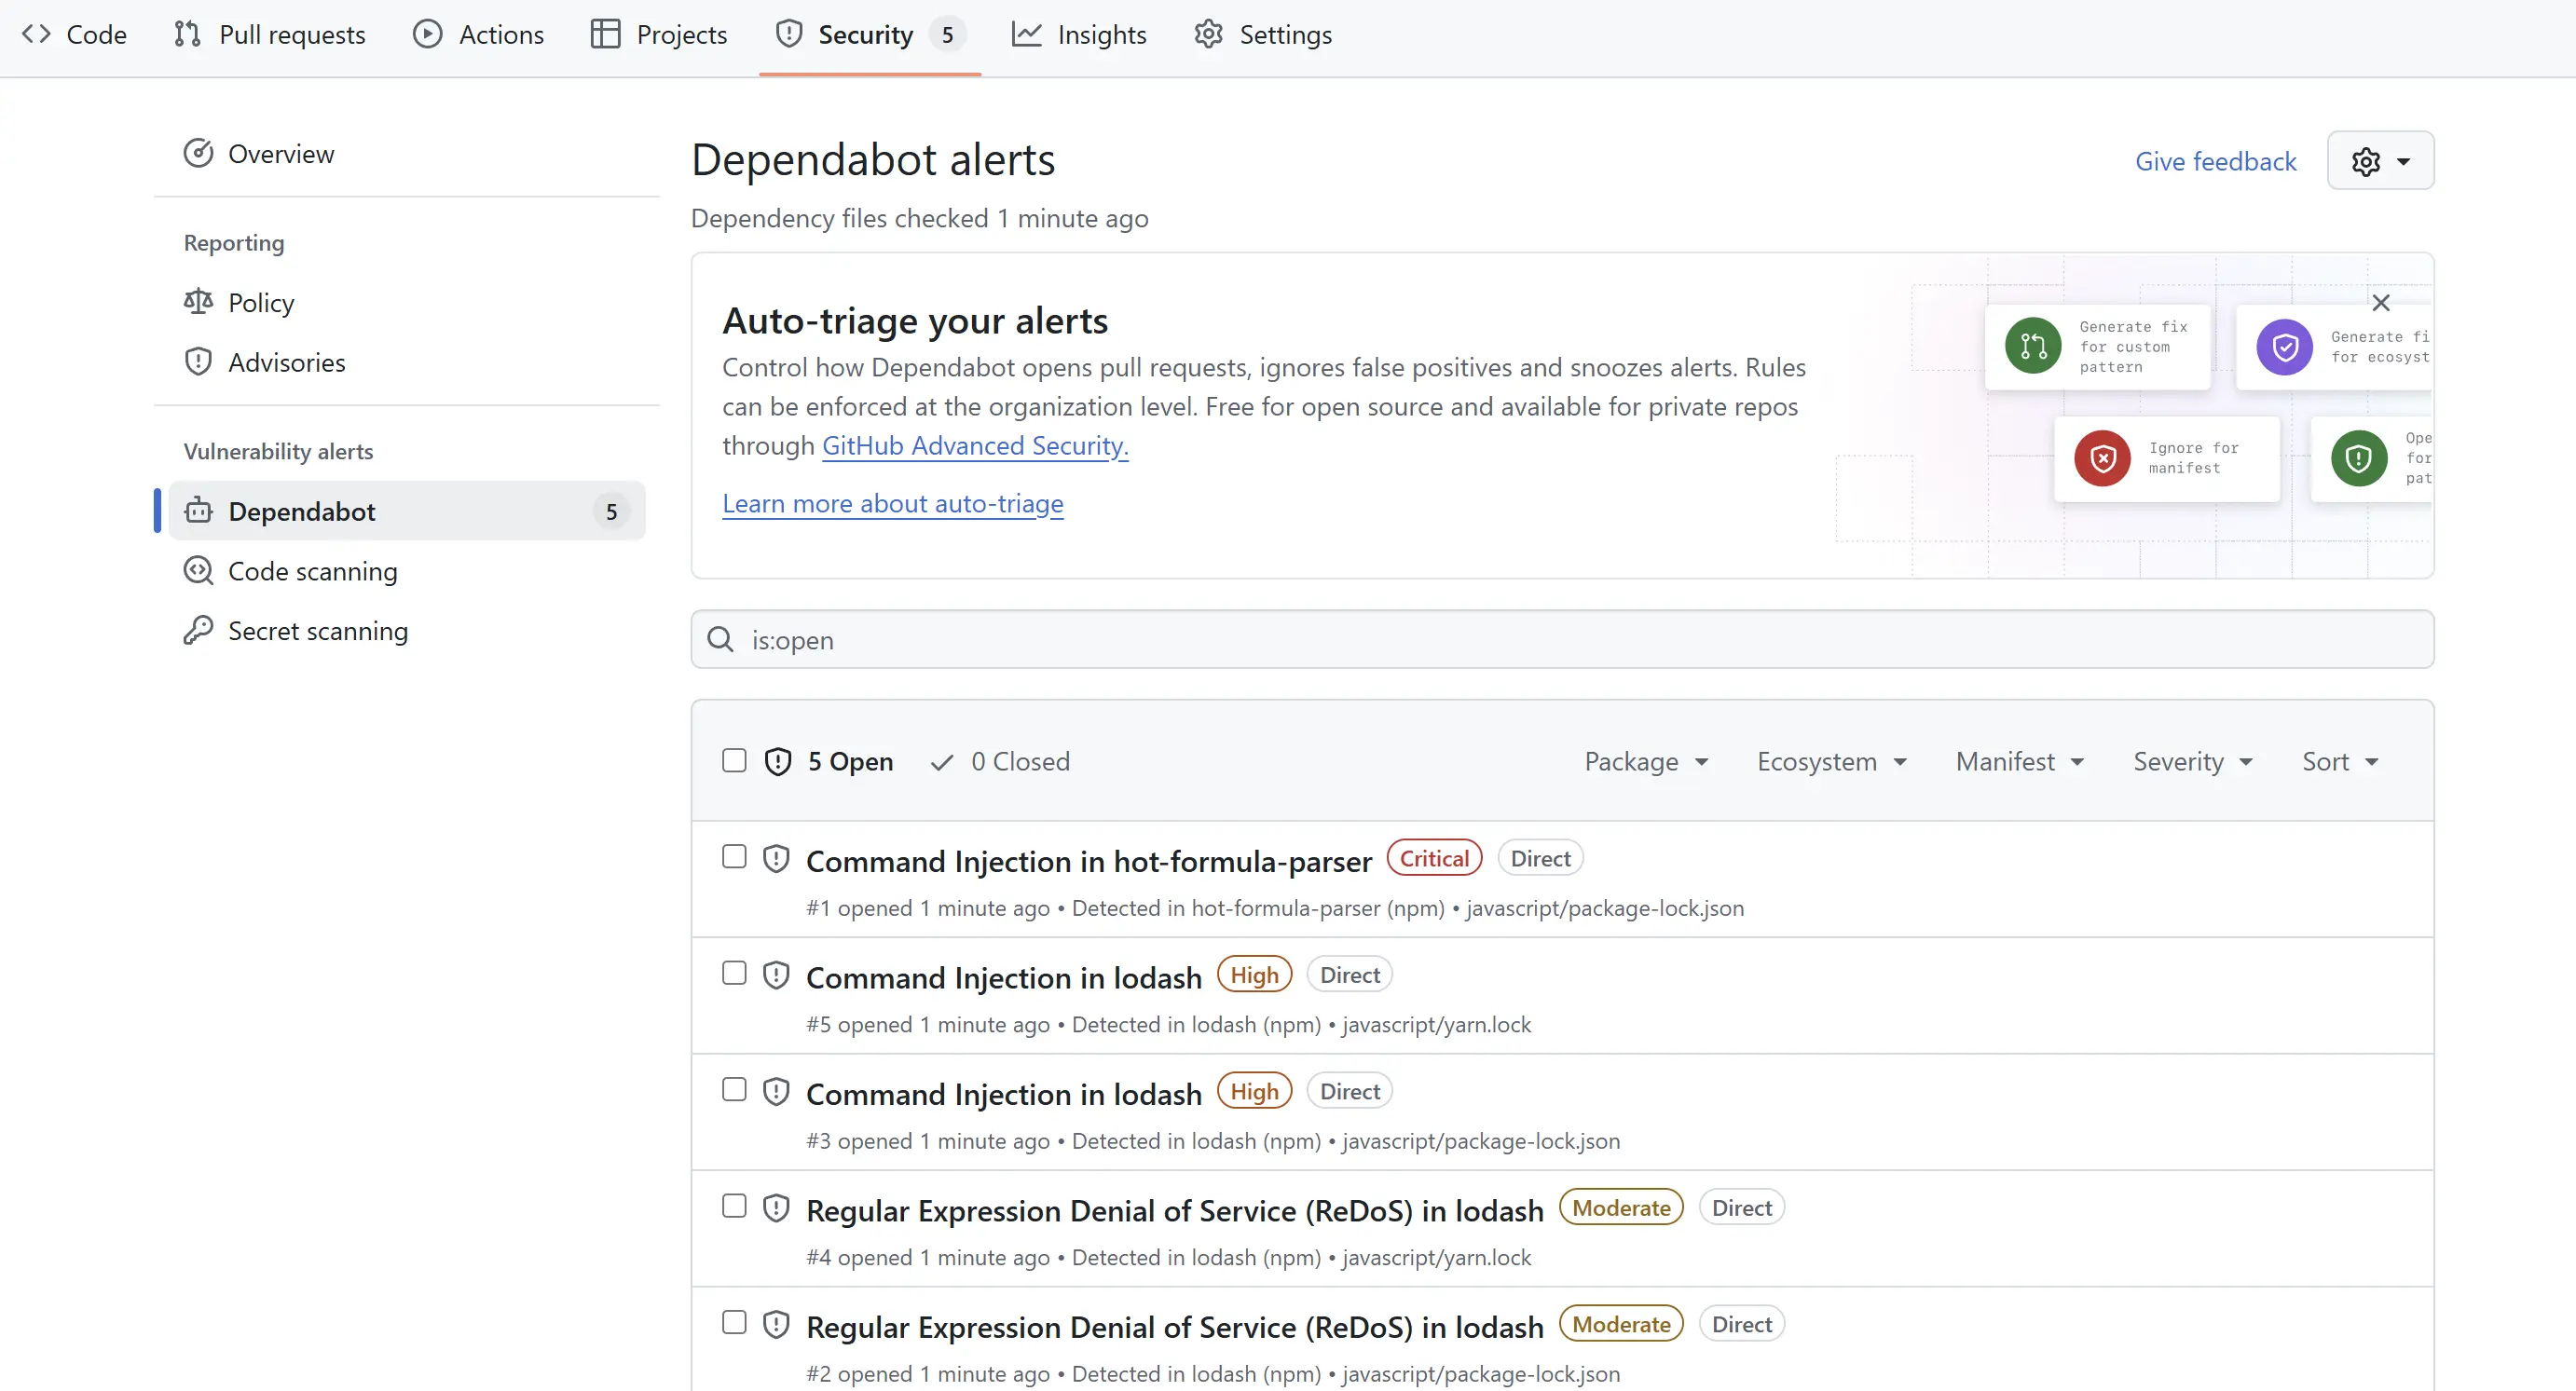Viewport: 2576px width, 1391px height.
Task: Click Direct label on hot-formula-parser alert
Action: point(1540,858)
